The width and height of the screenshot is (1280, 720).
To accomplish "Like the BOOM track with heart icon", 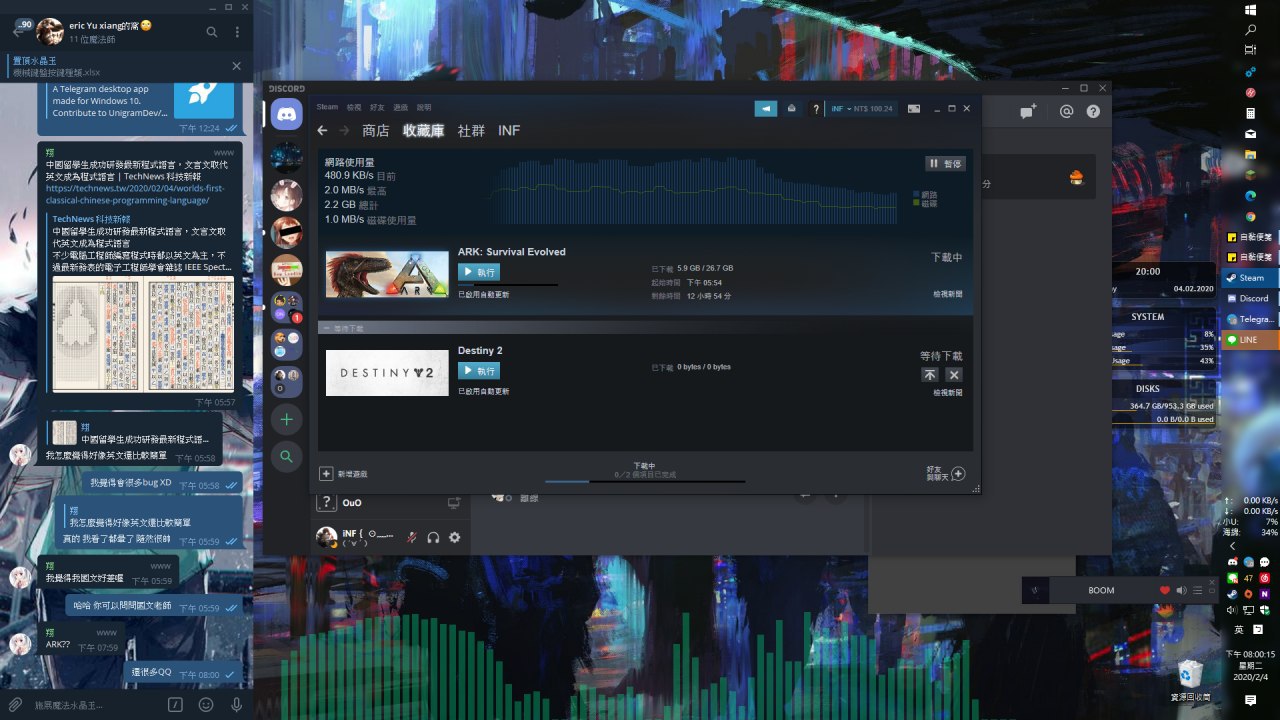I will pyautogui.click(x=1164, y=590).
